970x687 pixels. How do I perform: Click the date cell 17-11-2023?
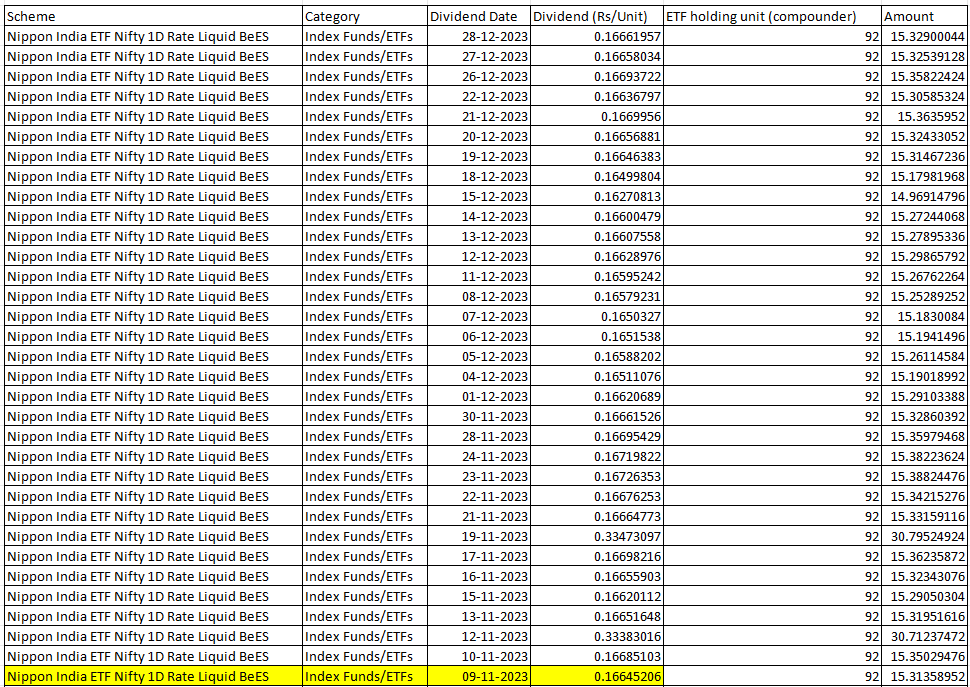tap(479, 557)
